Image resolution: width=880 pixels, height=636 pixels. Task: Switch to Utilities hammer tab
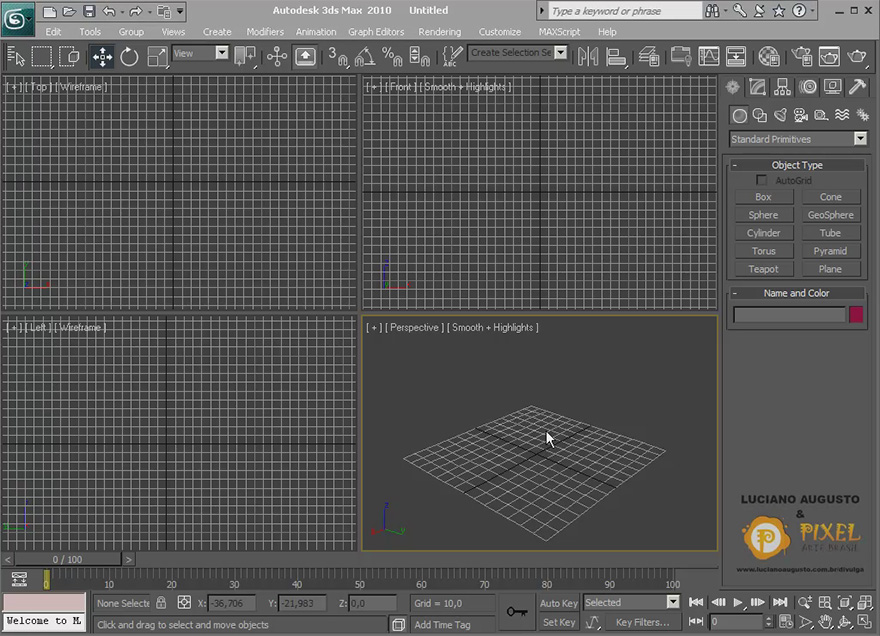point(858,86)
